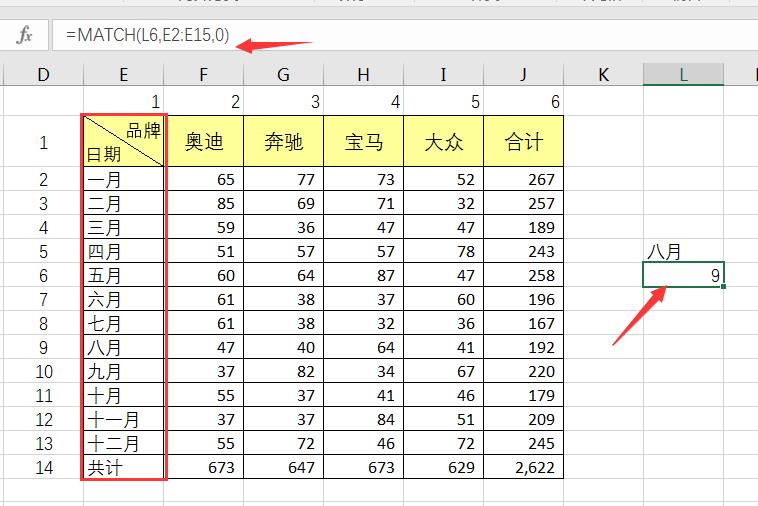Select column J header
The image size is (758, 506).
coord(524,75)
